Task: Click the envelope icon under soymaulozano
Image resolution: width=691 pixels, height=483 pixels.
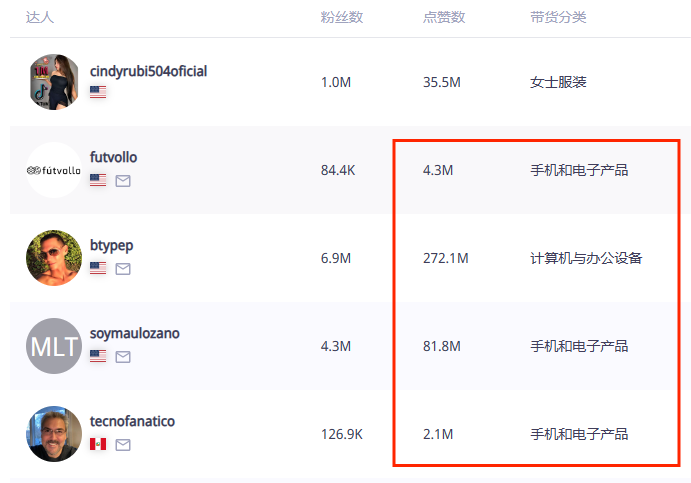Action: coord(123,357)
